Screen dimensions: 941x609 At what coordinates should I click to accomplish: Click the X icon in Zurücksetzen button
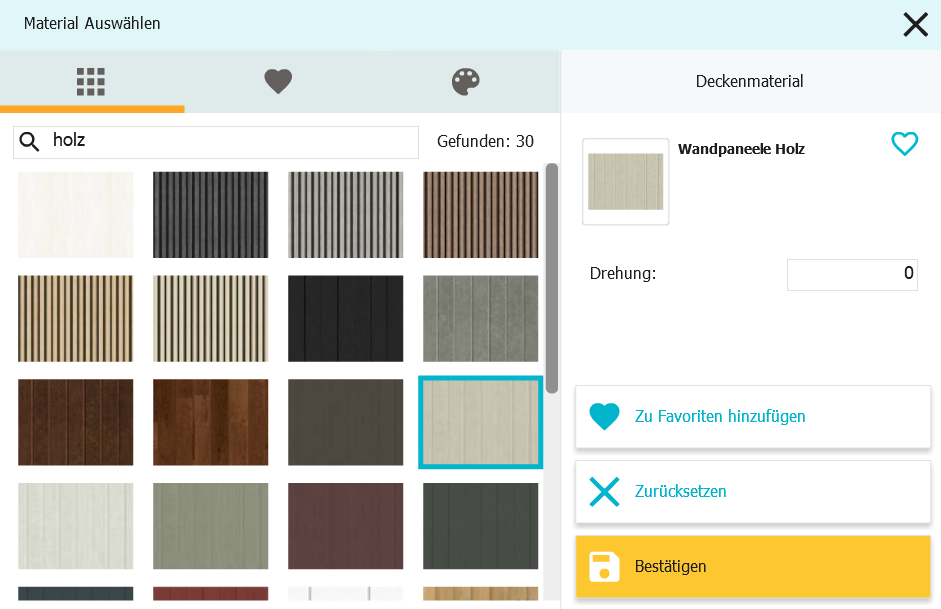(604, 491)
